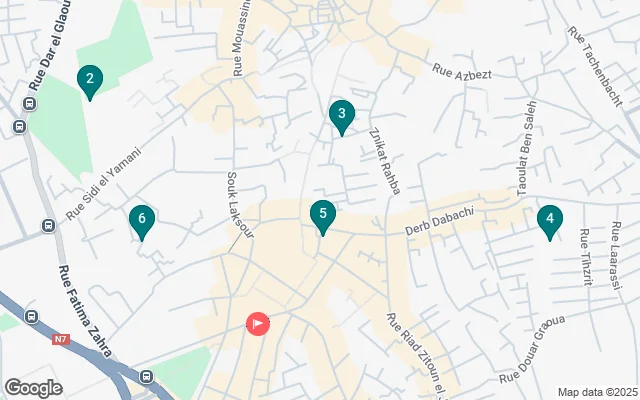The width and height of the screenshot is (640, 400).
Task: Click the N7 road shield
Action: (61, 339)
